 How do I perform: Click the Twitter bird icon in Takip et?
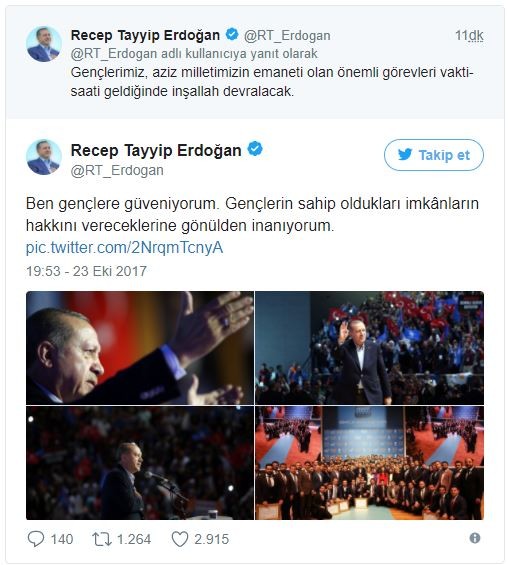click(405, 155)
